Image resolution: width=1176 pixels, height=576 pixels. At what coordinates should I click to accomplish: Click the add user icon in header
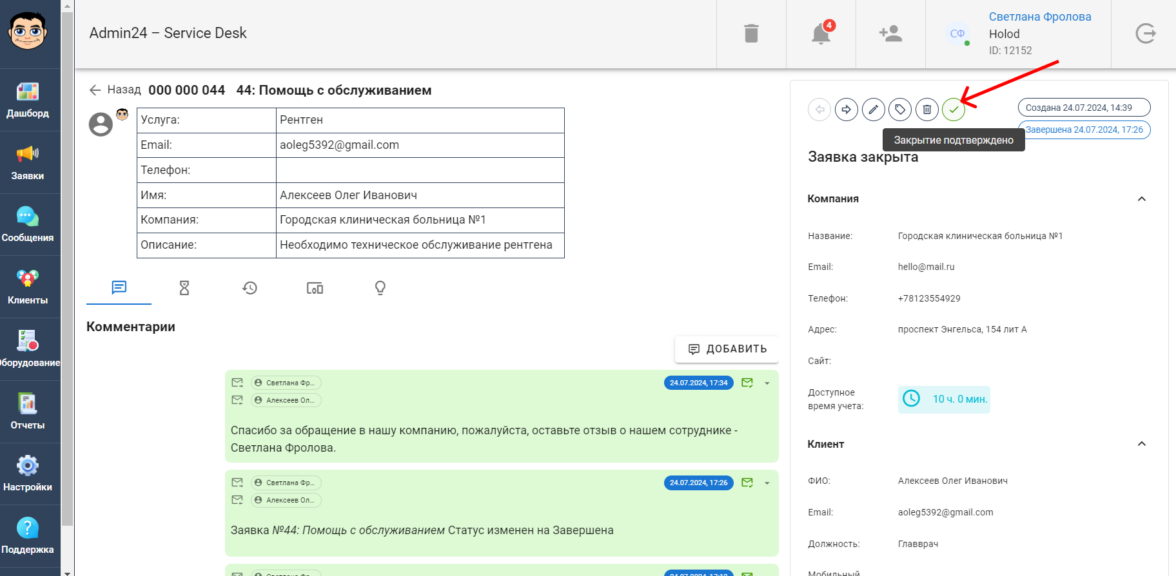coord(890,34)
